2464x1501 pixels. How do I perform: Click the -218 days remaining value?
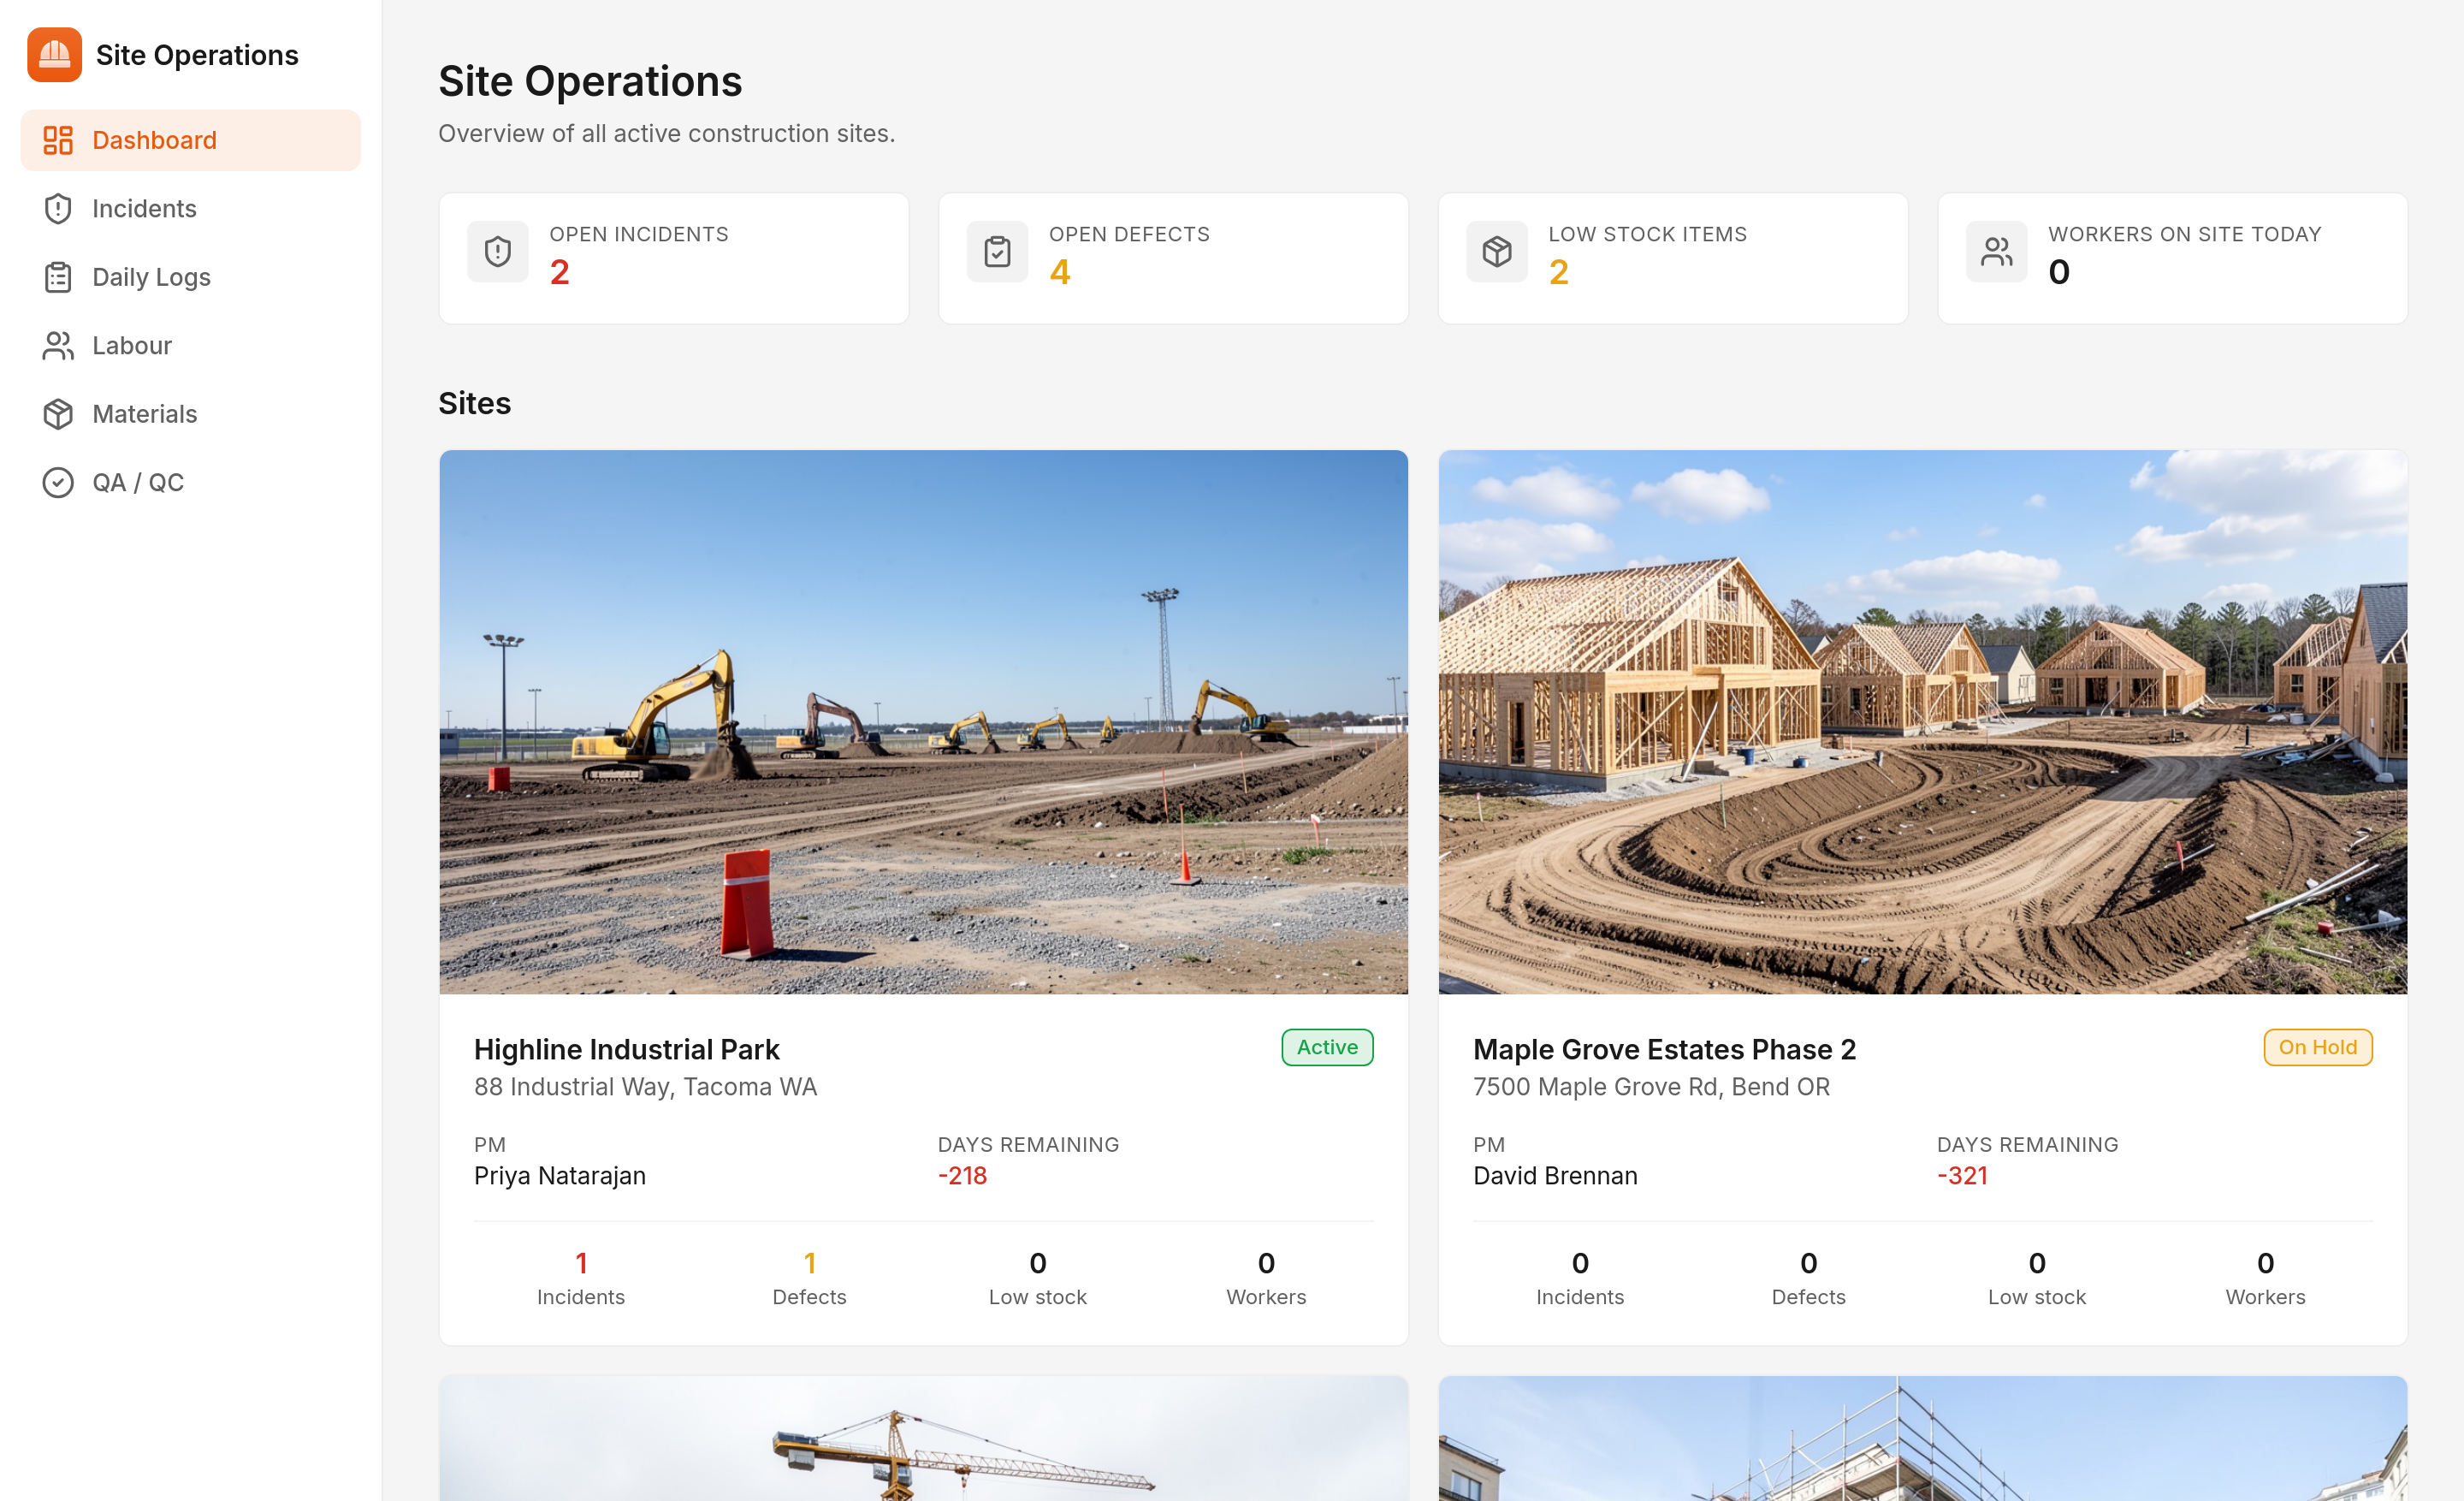pos(962,1176)
